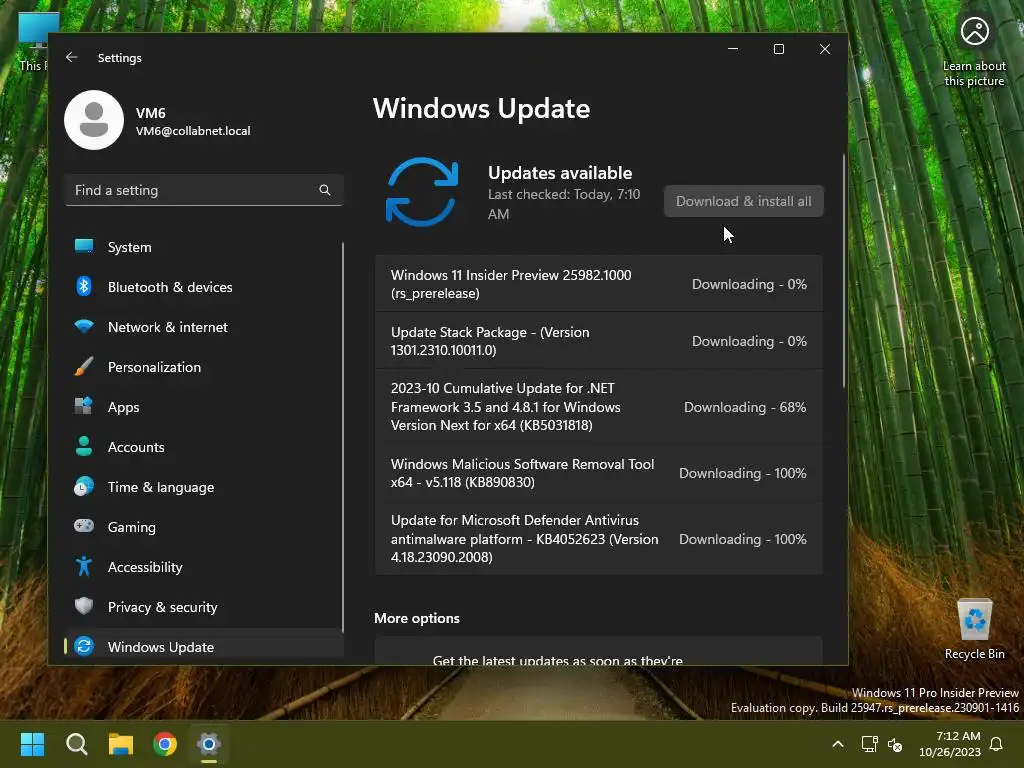
Task: Click the Downloading - 68% status
Action: click(744, 407)
